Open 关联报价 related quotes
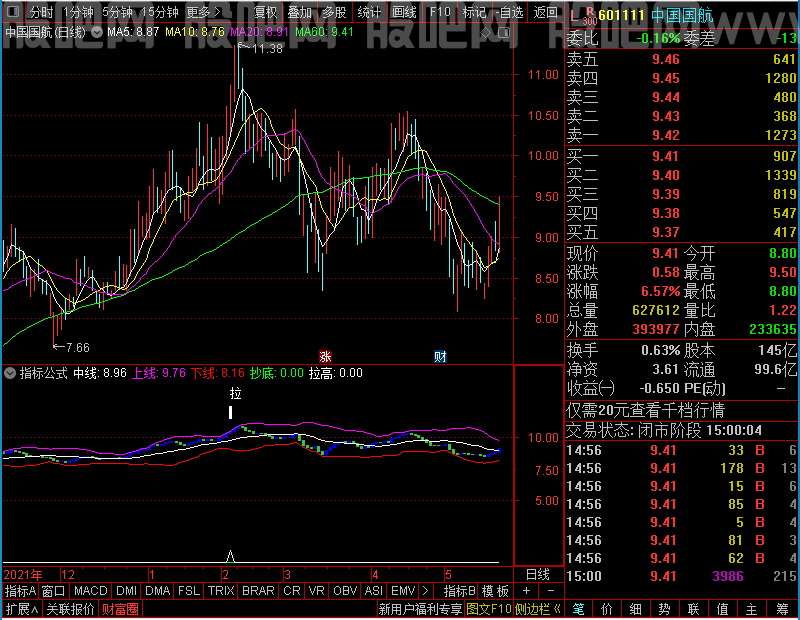The height and width of the screenshot is (620, 800). 70,609
